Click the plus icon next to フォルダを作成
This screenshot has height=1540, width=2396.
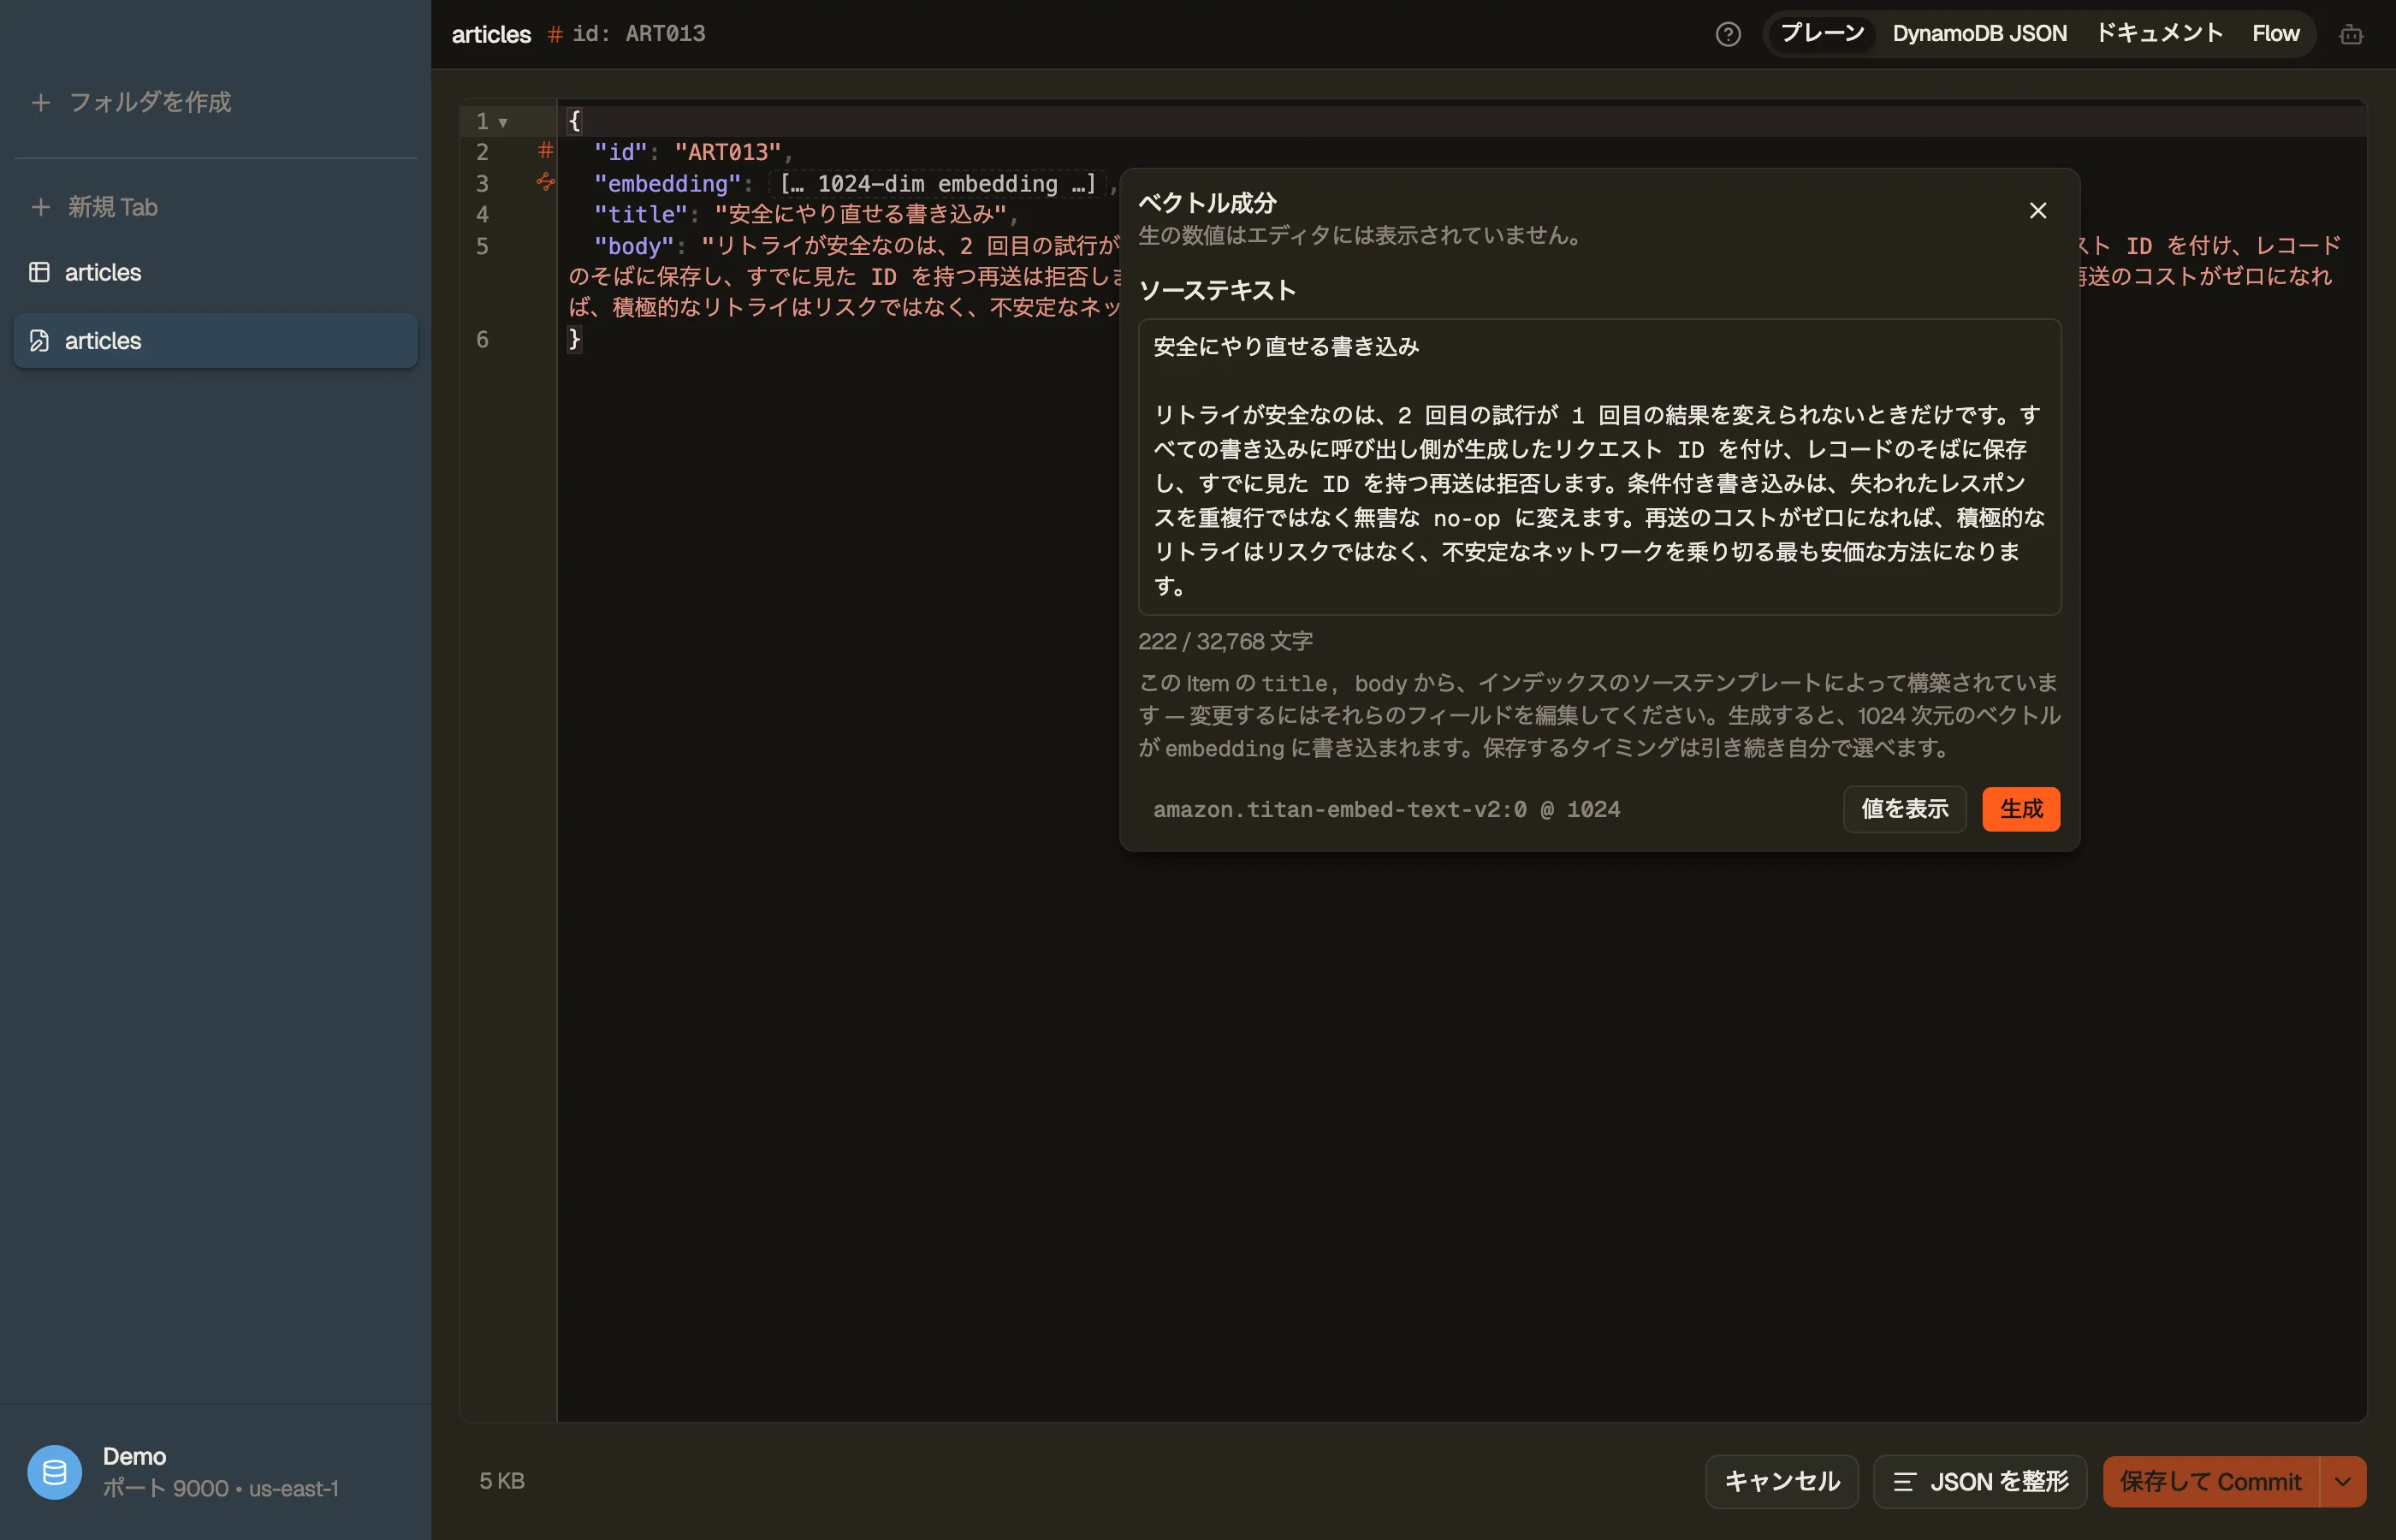pyautogui.click(x=41, y=102)
